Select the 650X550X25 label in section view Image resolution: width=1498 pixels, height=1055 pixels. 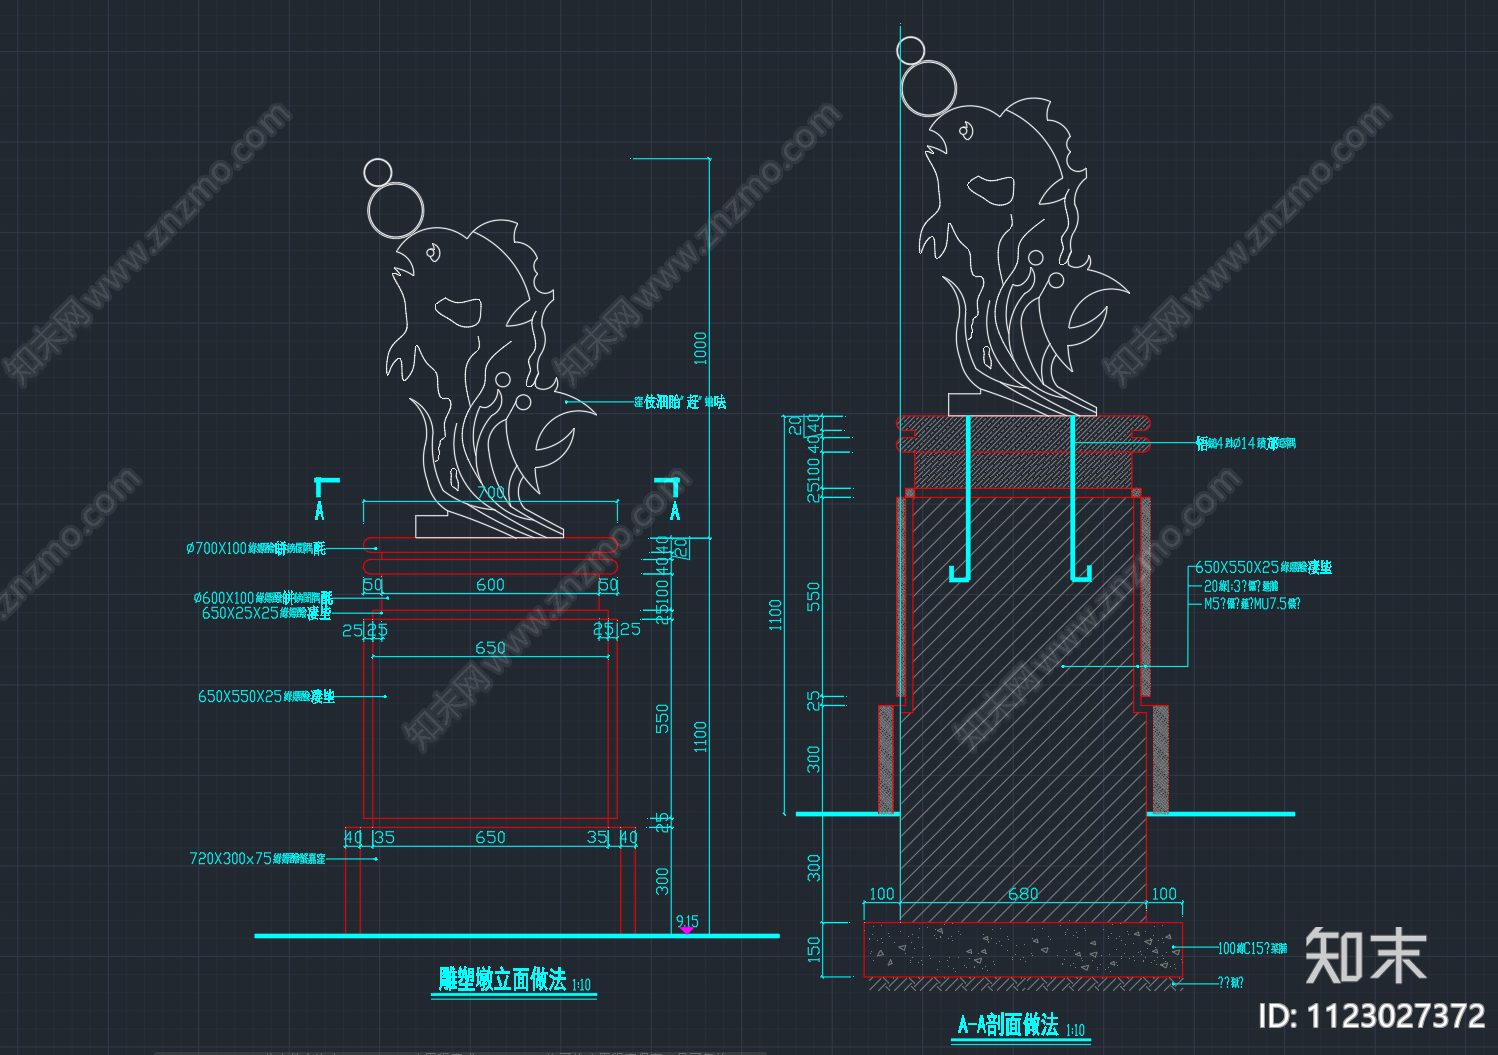pyautogui.click(x=1263, y=567)
